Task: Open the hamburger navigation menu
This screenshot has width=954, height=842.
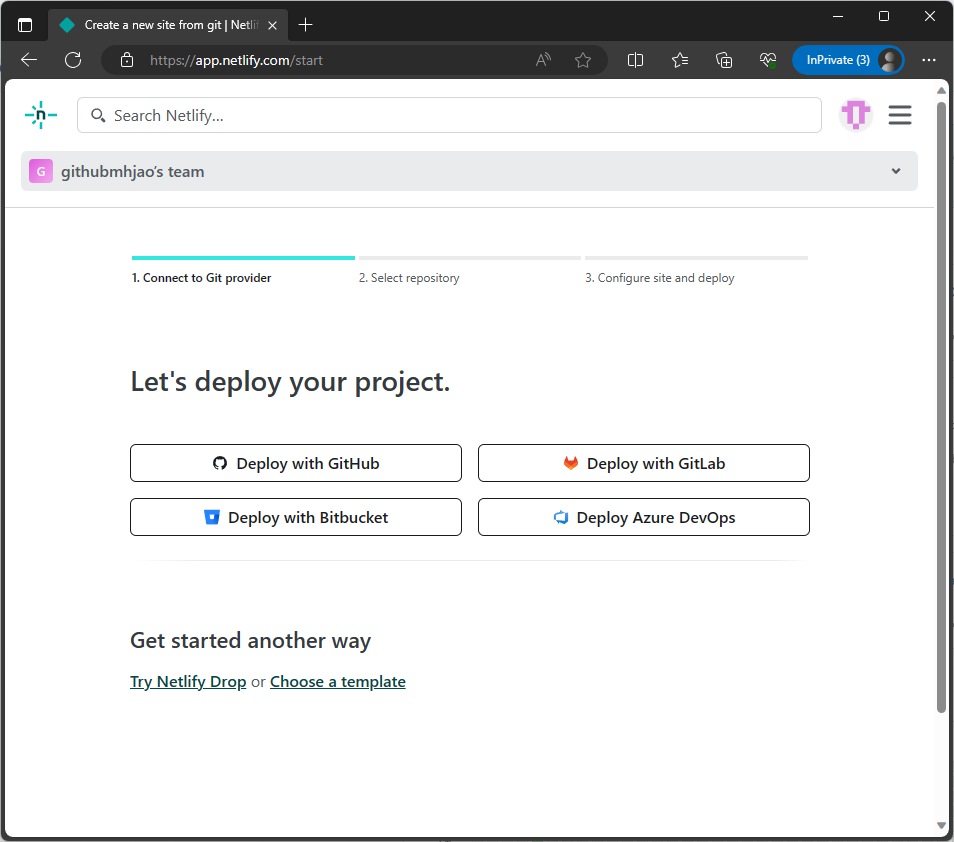Action: [899, 115]
